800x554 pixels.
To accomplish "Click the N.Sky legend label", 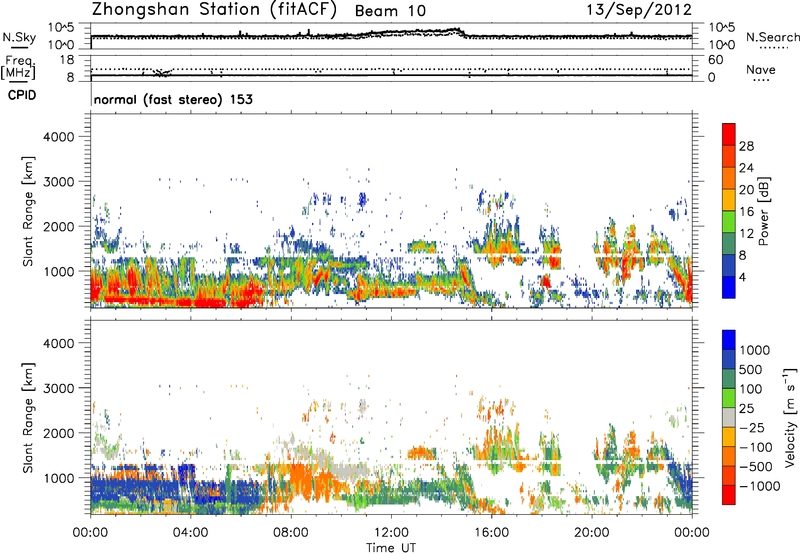I will tap(20, 37).
